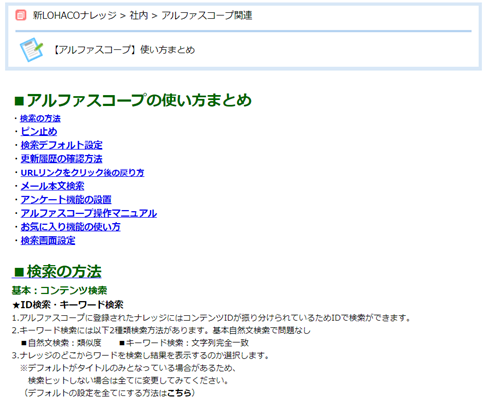Go to the アンケート機能の設置 link
This screenshot has width=486, height=399.
coord(66,200)
